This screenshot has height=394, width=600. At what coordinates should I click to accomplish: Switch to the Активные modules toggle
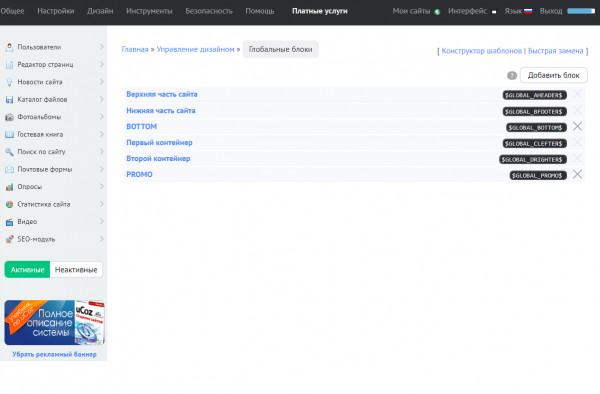pos(27,270)
